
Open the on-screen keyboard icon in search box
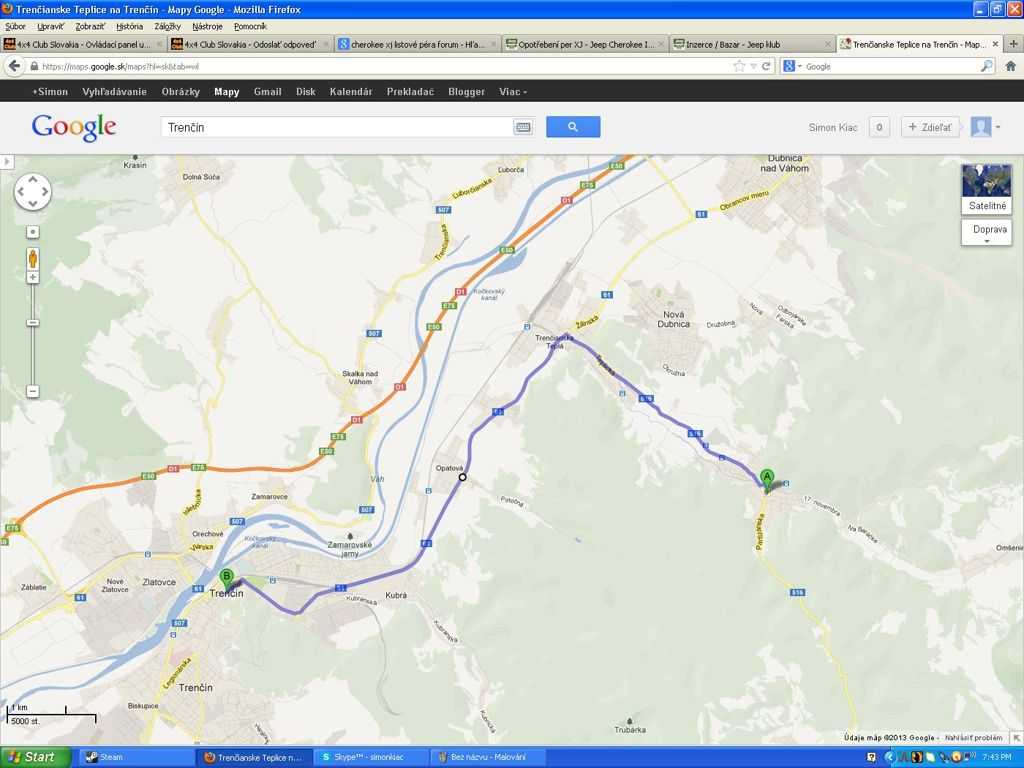tap(523, 127)
